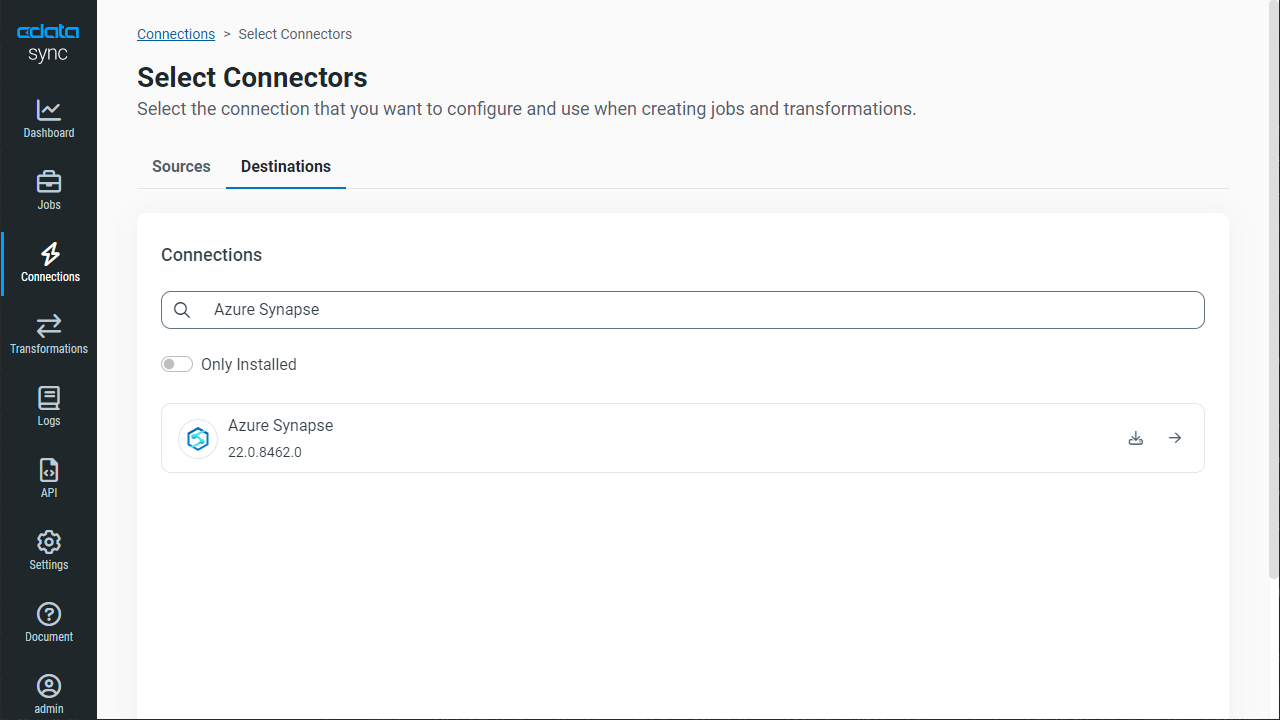Click the arrow on the Azure Synapse row
Screen dimensions: 1280x720
(1175, 438)
